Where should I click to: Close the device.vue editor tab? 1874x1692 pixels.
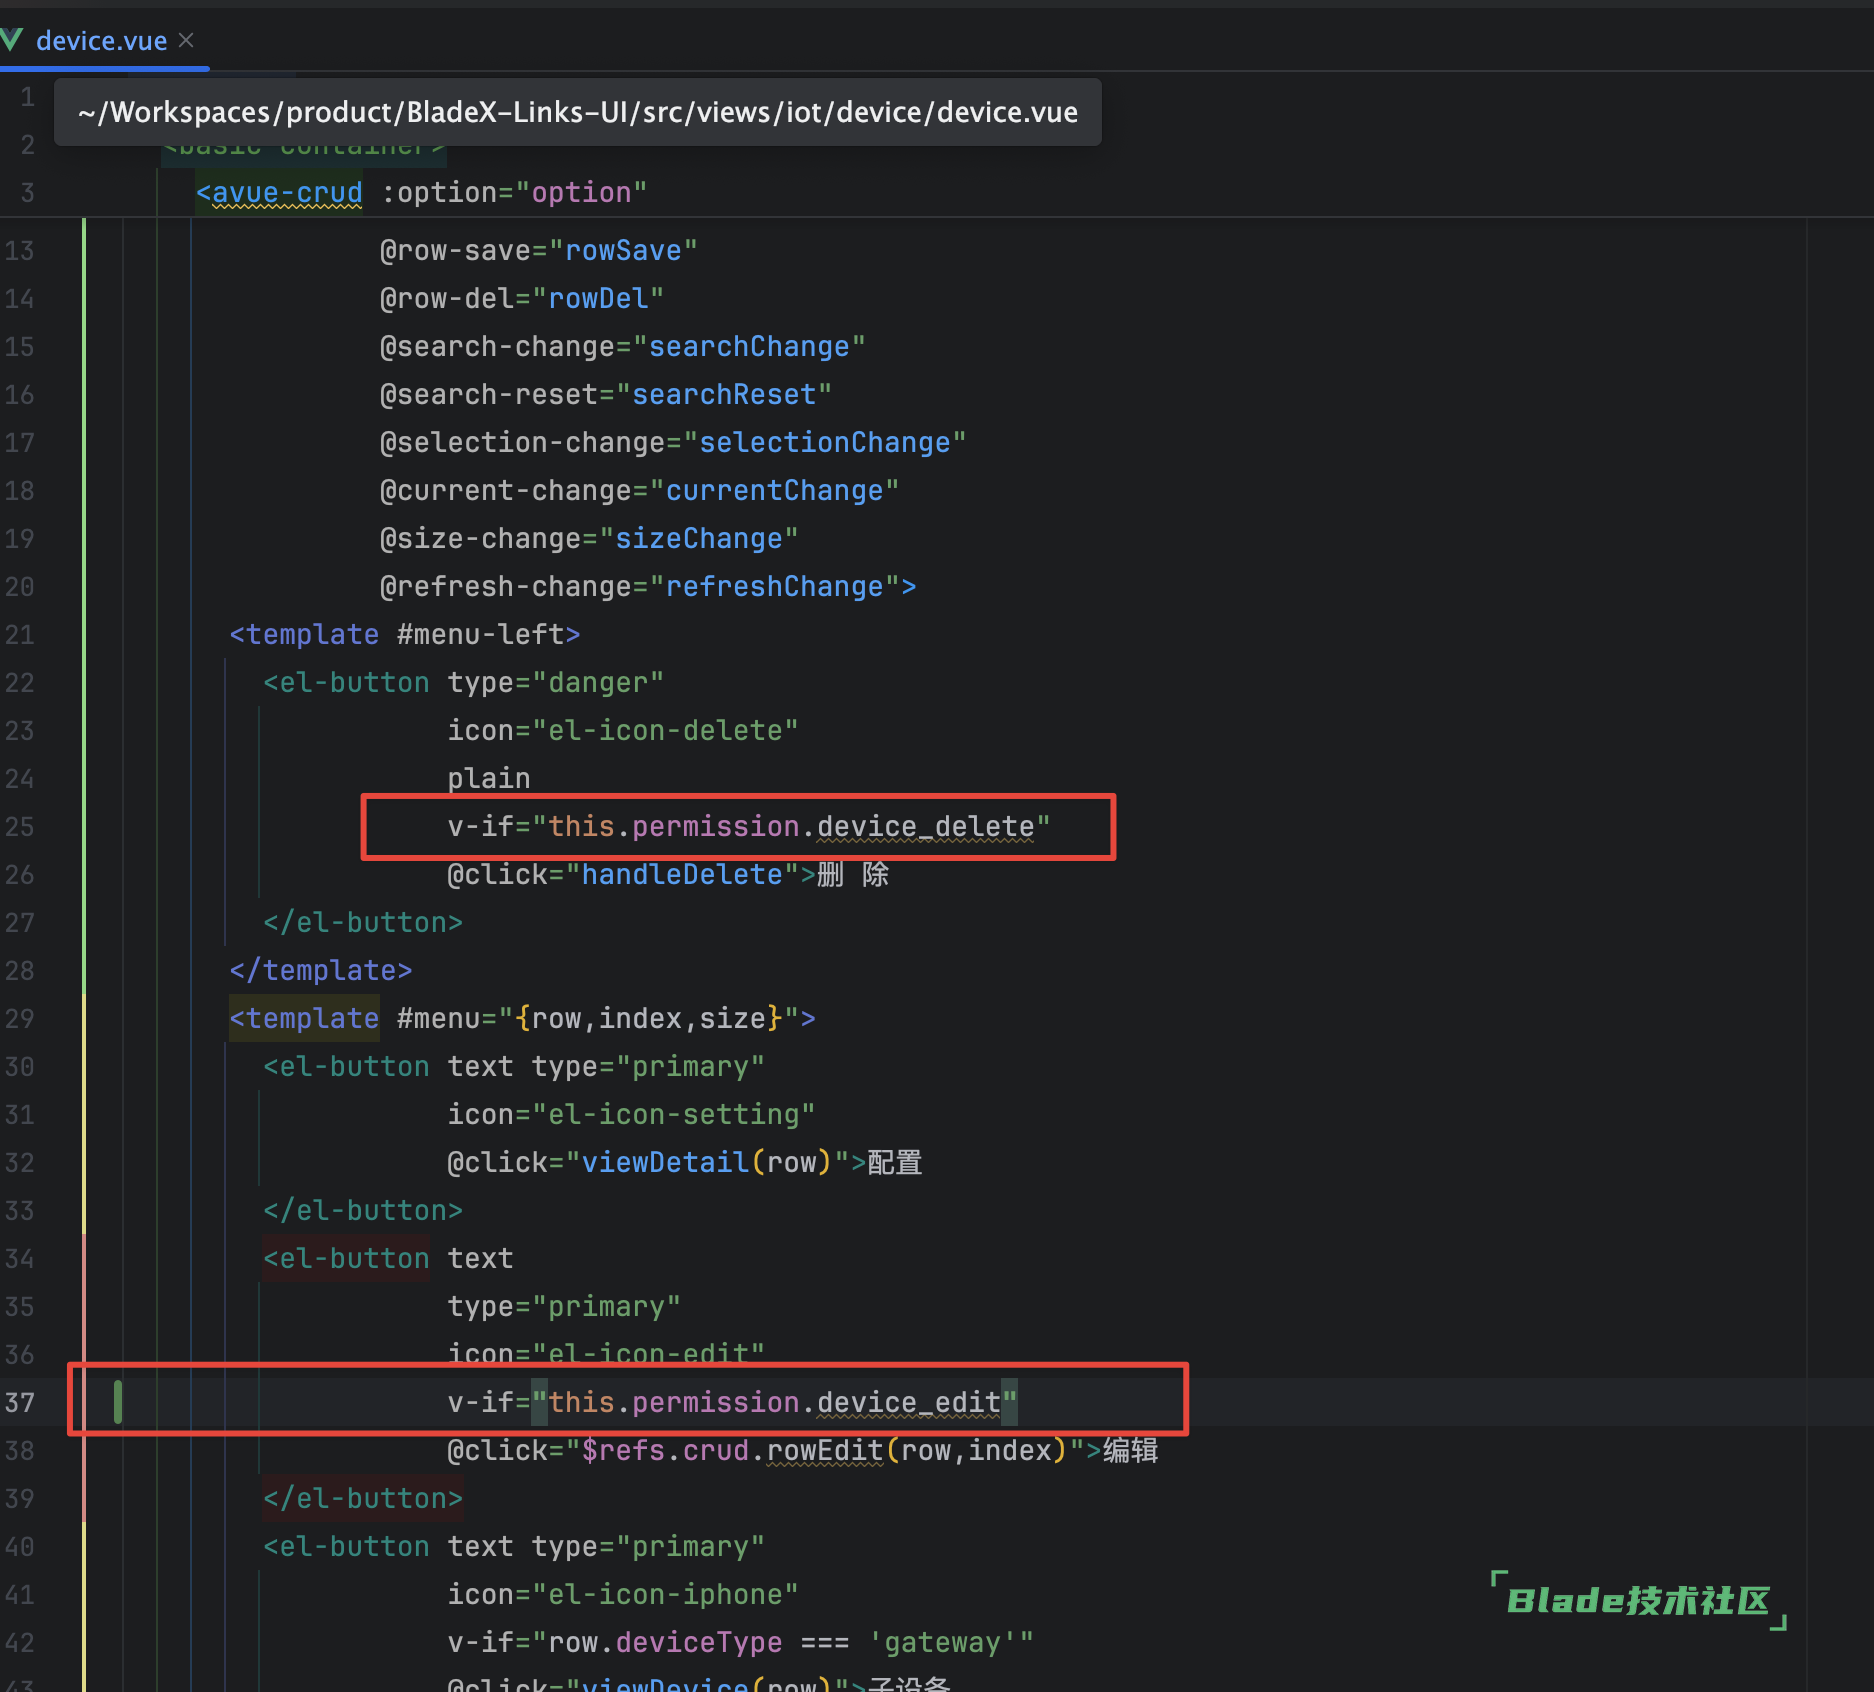[x=186, y=40]
